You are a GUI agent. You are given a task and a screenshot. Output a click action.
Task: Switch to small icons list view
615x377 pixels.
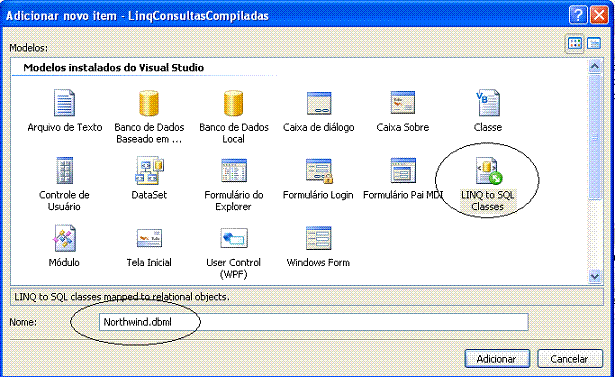(594, 43)
